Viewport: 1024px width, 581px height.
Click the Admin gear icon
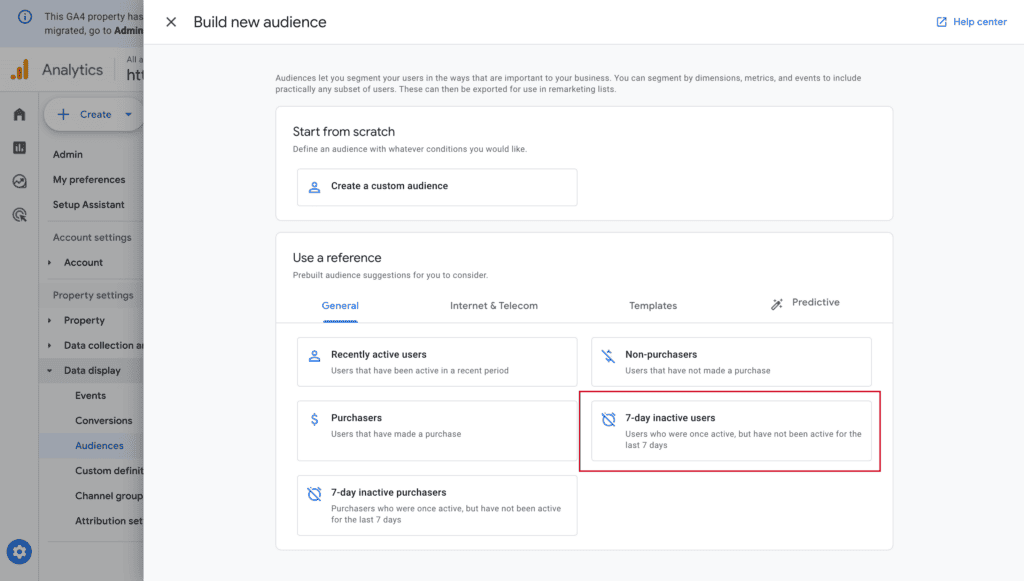(x=19, y=552)
